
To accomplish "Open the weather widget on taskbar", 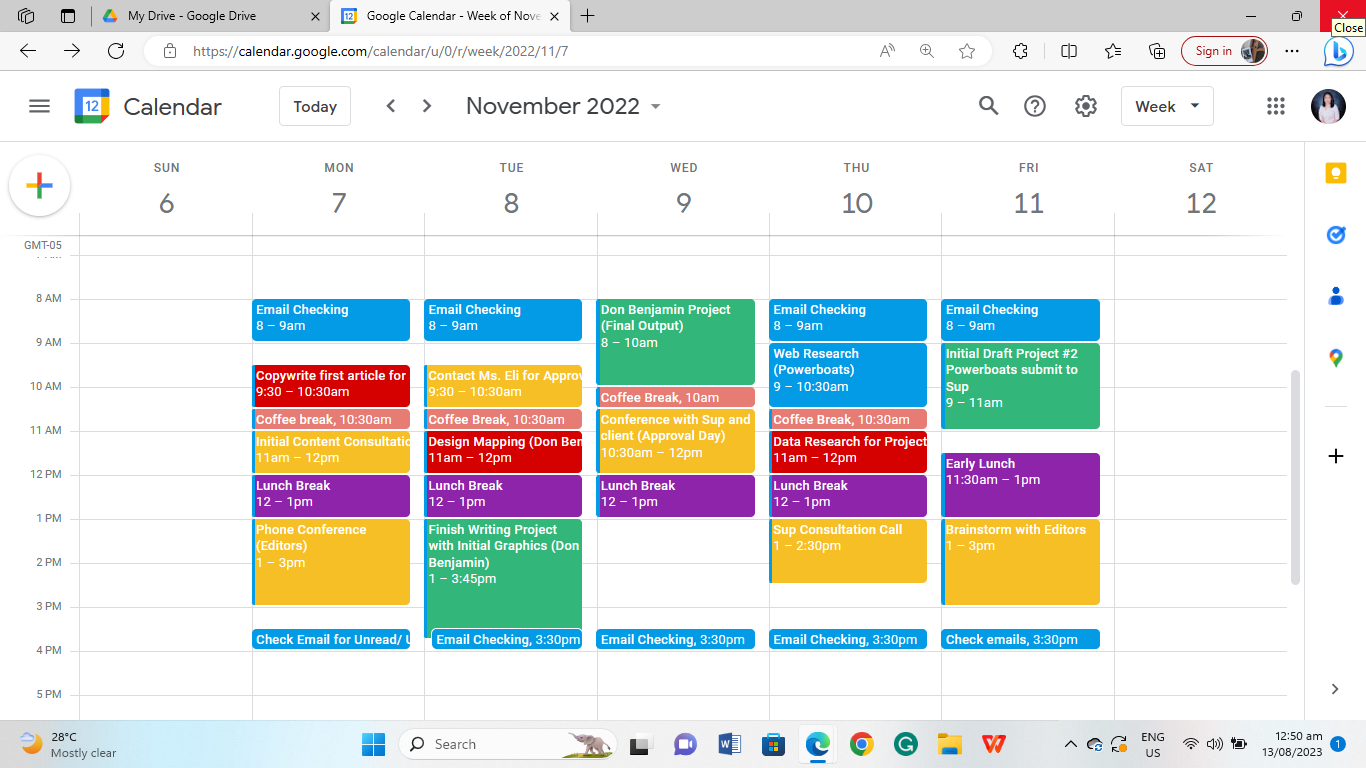I will [x=69, y=744].
